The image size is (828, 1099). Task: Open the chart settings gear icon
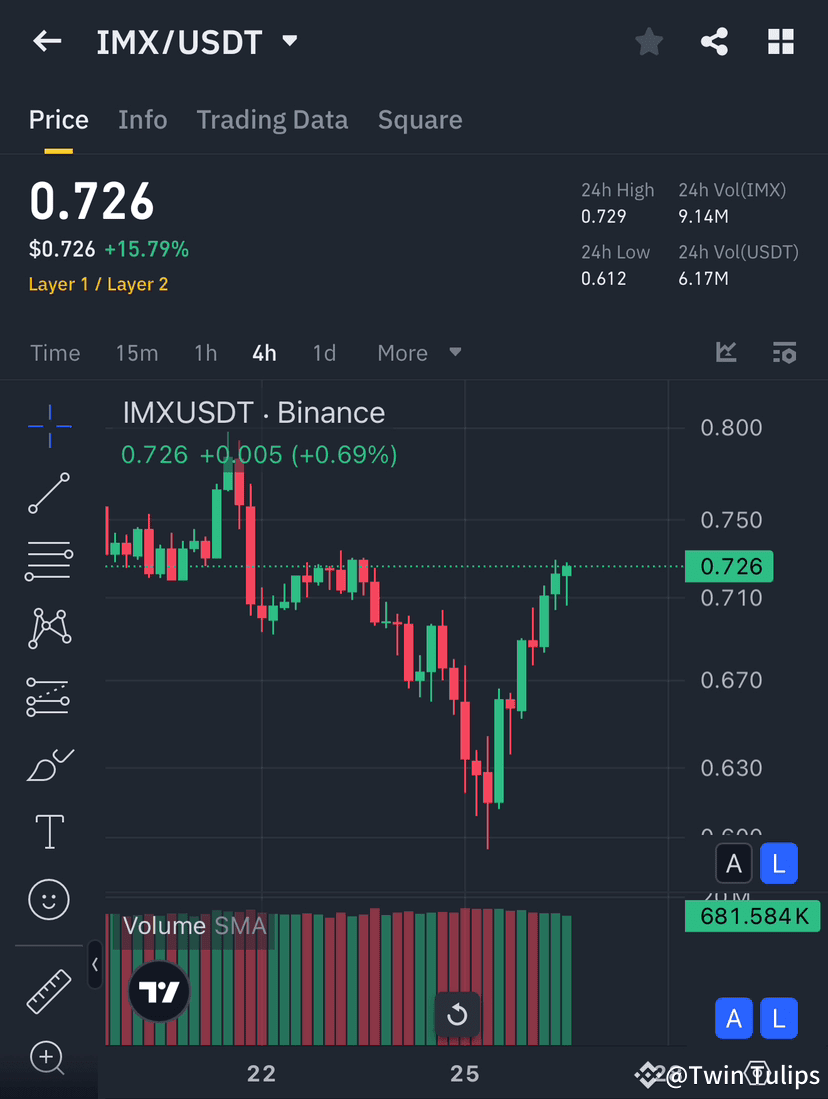tap(785, 352)
